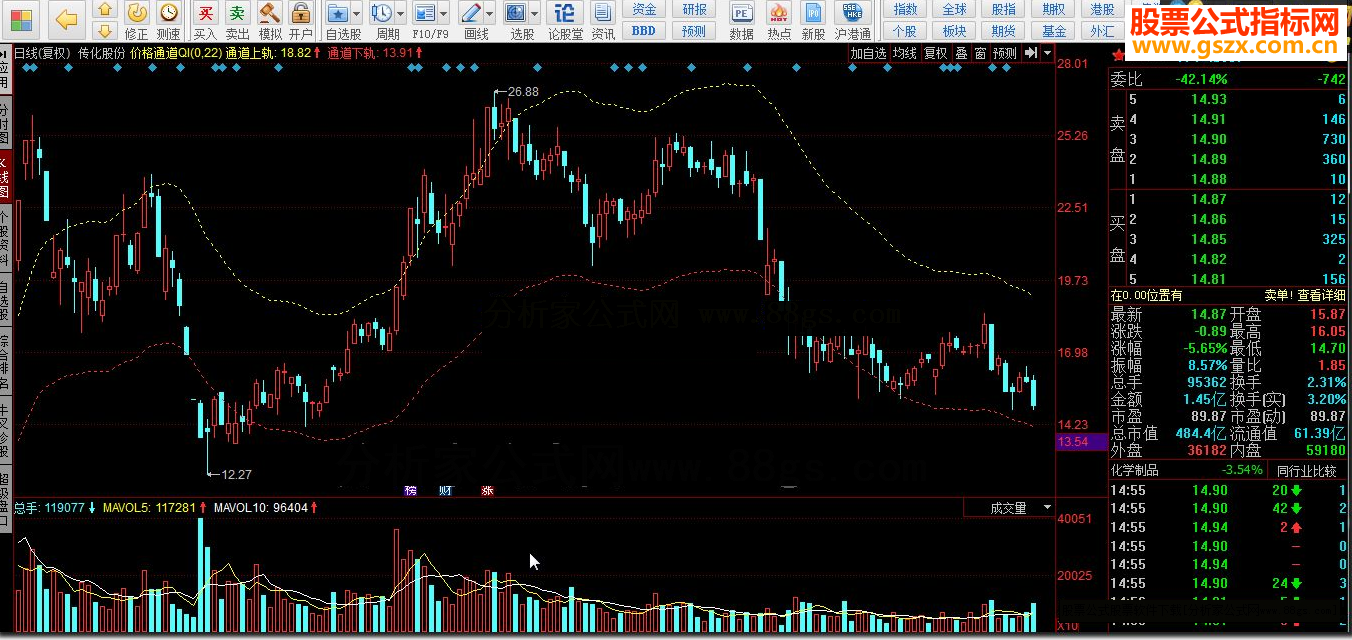
Task: Click the 26.88 high price marker
Action: click(x=523, y=91)
